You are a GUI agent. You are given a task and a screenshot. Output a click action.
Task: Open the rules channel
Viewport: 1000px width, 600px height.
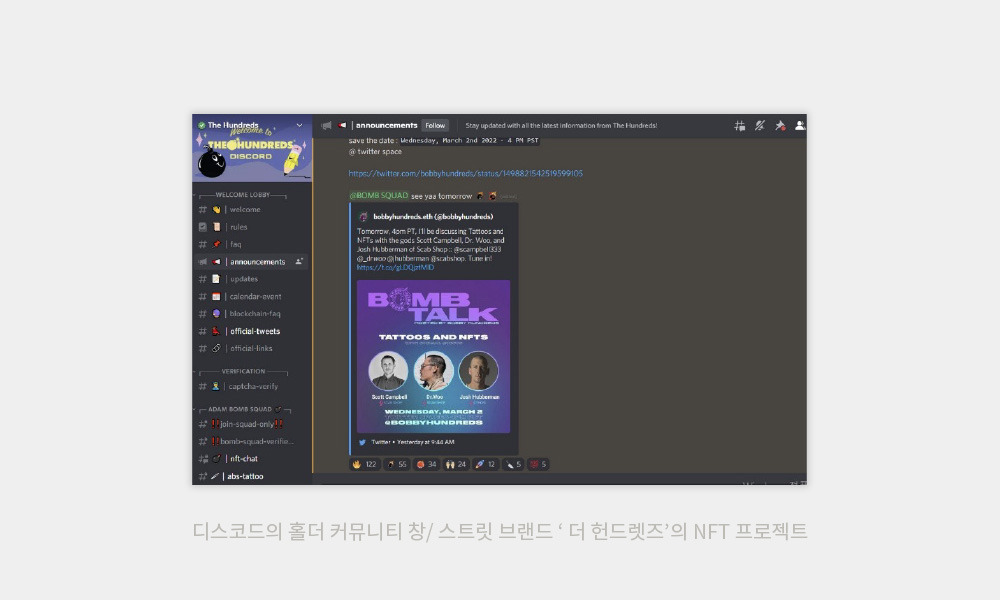pyautogui.click(x=251, y=226)
